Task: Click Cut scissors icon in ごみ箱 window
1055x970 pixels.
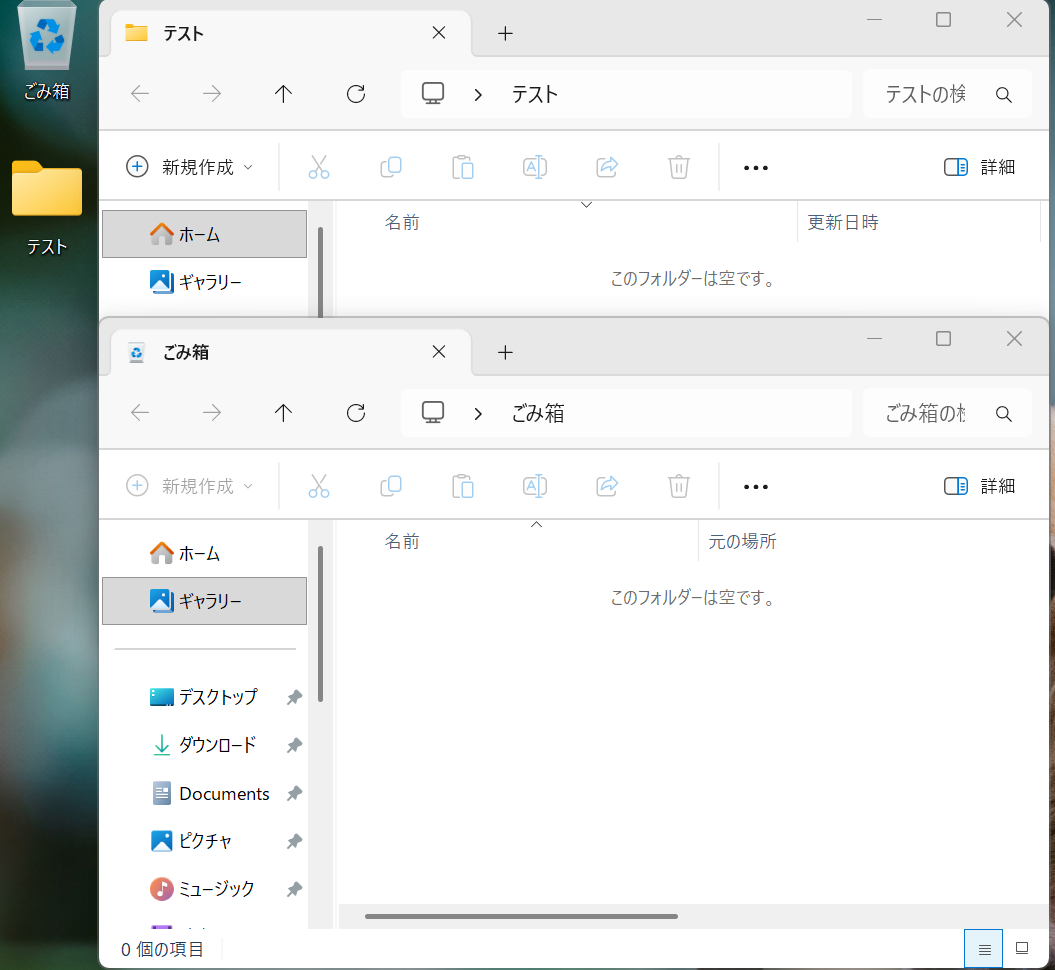Action: tap(319, 486)
